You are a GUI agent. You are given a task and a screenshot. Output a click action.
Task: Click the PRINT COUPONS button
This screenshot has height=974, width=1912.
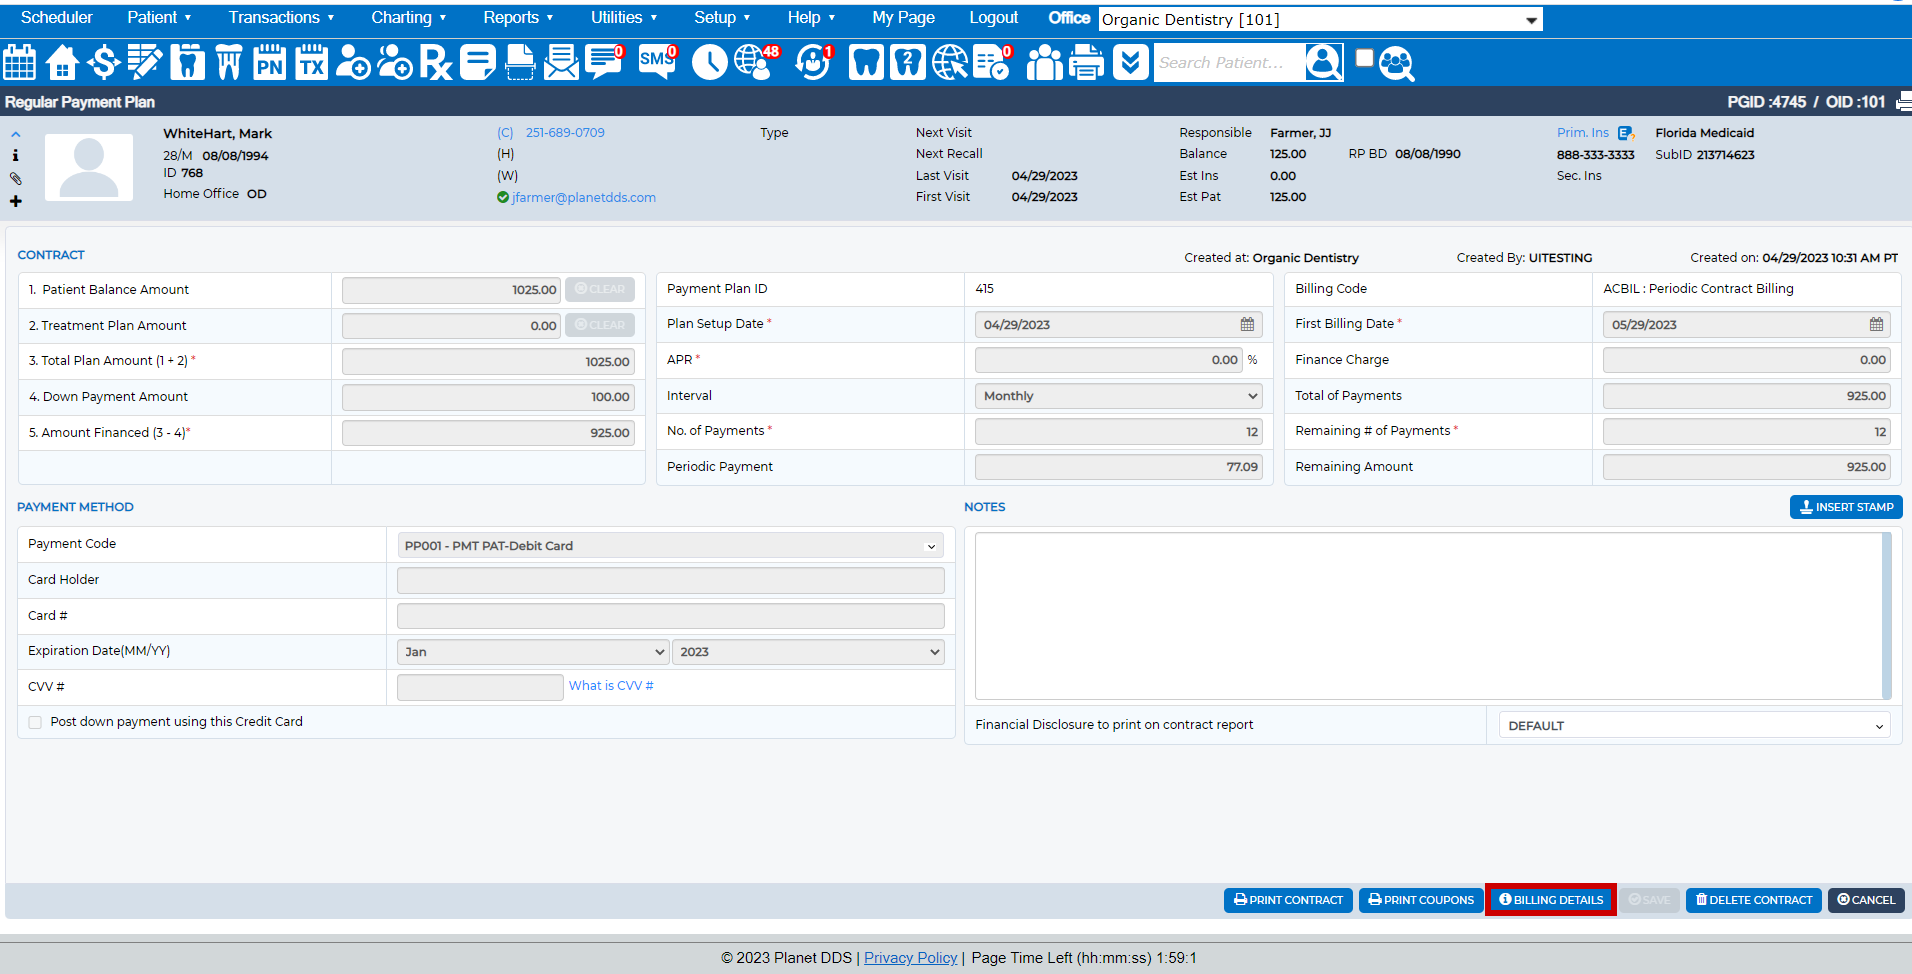[x=1421, y=900]
